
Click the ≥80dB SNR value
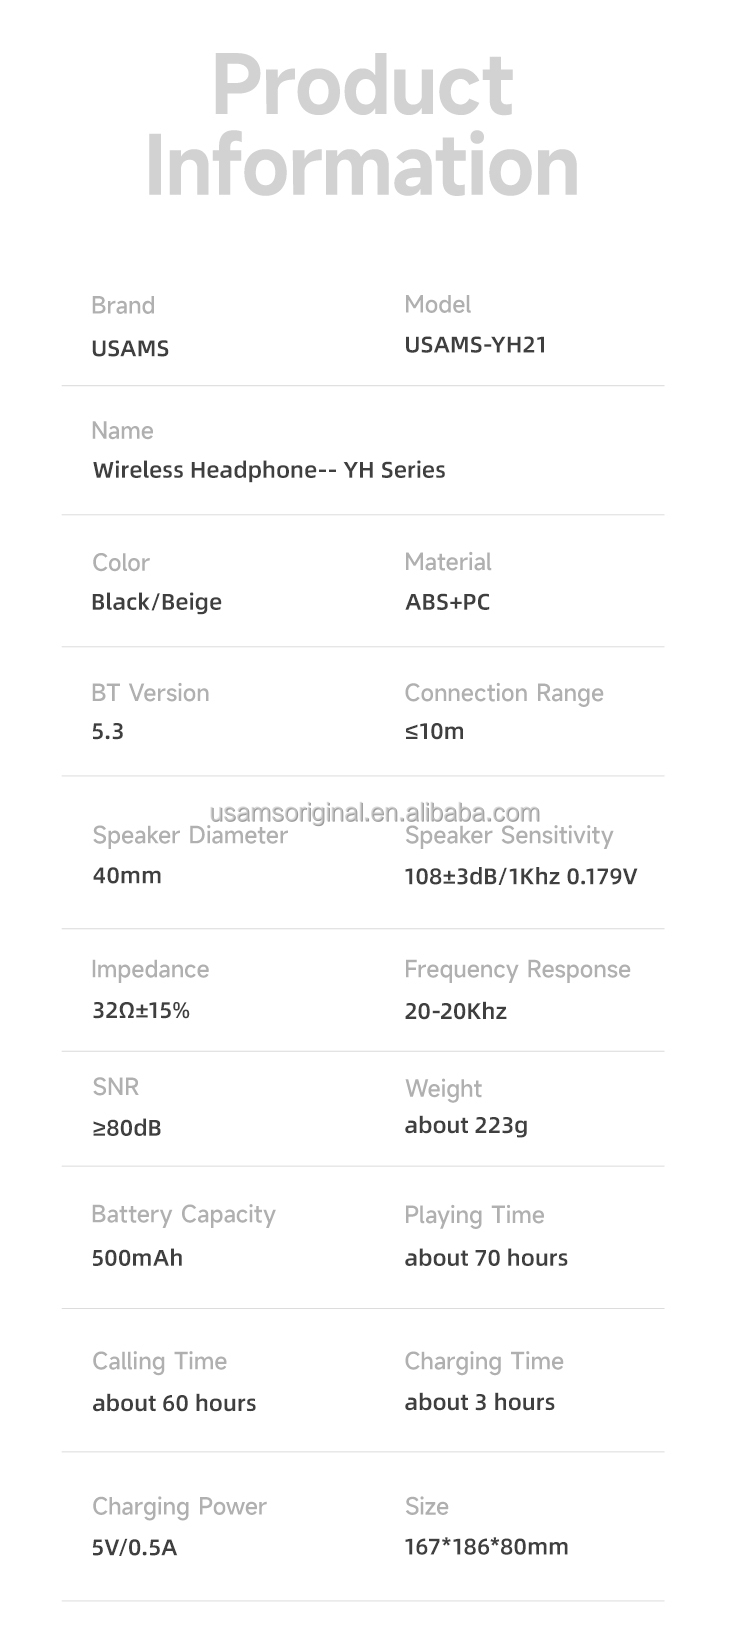click(127, 1128)
